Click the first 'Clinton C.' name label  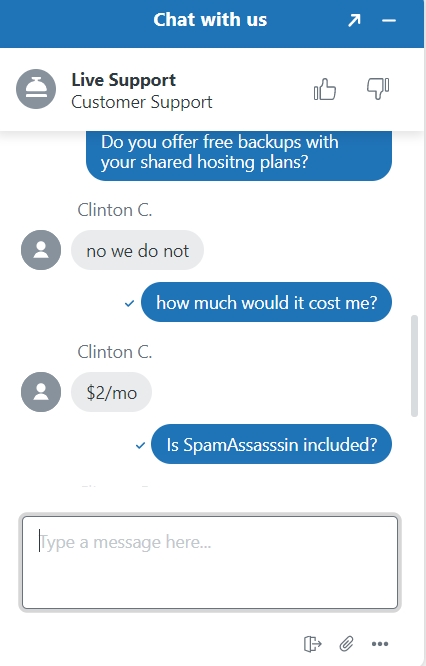click(x=115, y=210)
